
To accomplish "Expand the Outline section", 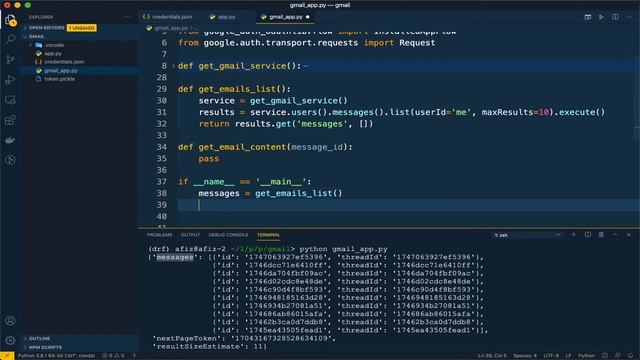I will click(80, 339).
